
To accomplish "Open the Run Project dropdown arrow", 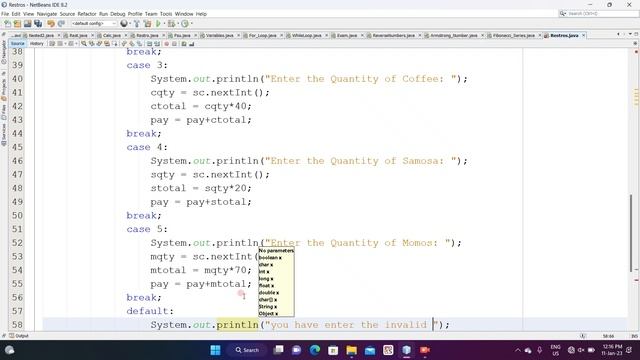I will (x=164, y=24).
